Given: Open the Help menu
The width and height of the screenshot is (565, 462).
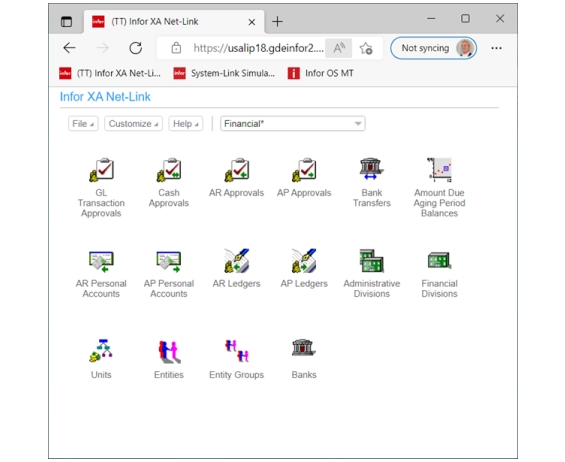Looking at the screenshot, I should click(x=186, y=124).
